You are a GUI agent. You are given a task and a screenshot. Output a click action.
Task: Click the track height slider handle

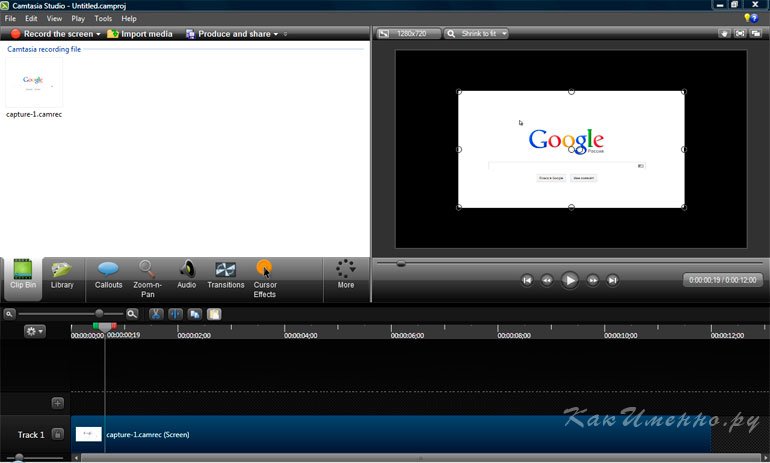click(19, 458)
